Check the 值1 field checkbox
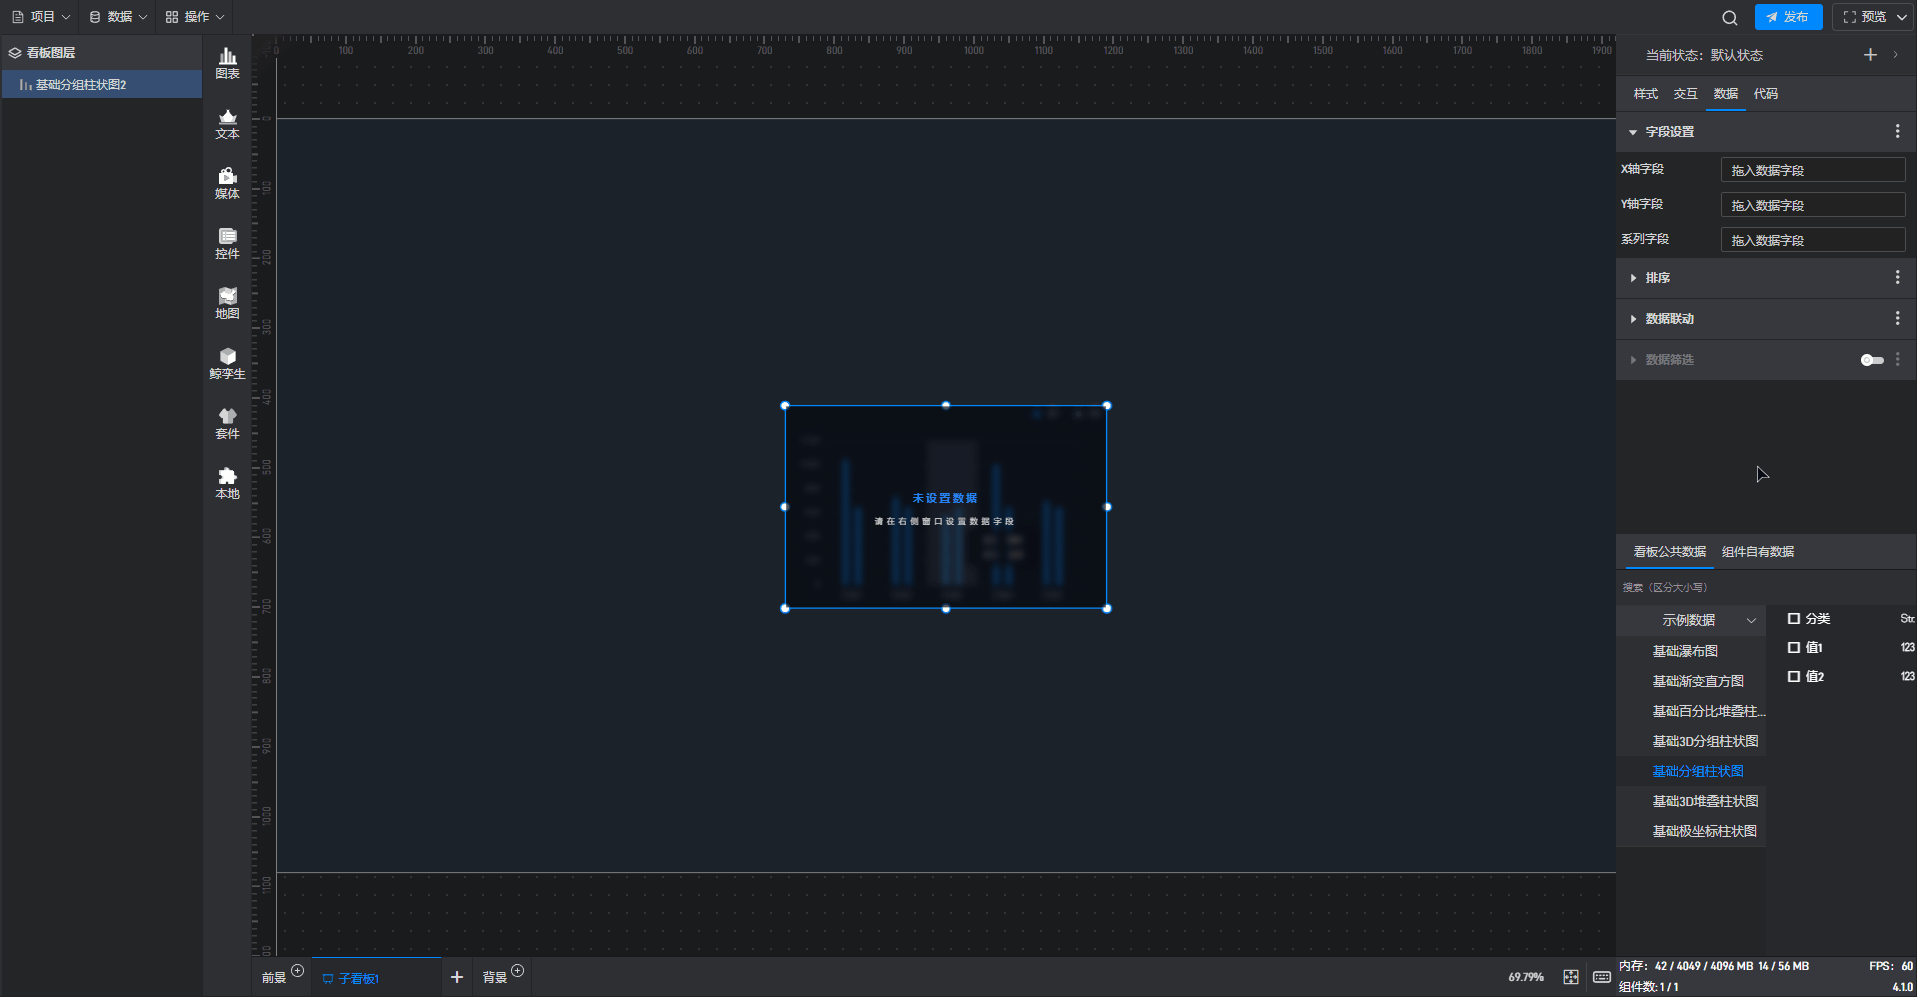This screenshot has width=1917, height=997. [x=1793, y=648]
